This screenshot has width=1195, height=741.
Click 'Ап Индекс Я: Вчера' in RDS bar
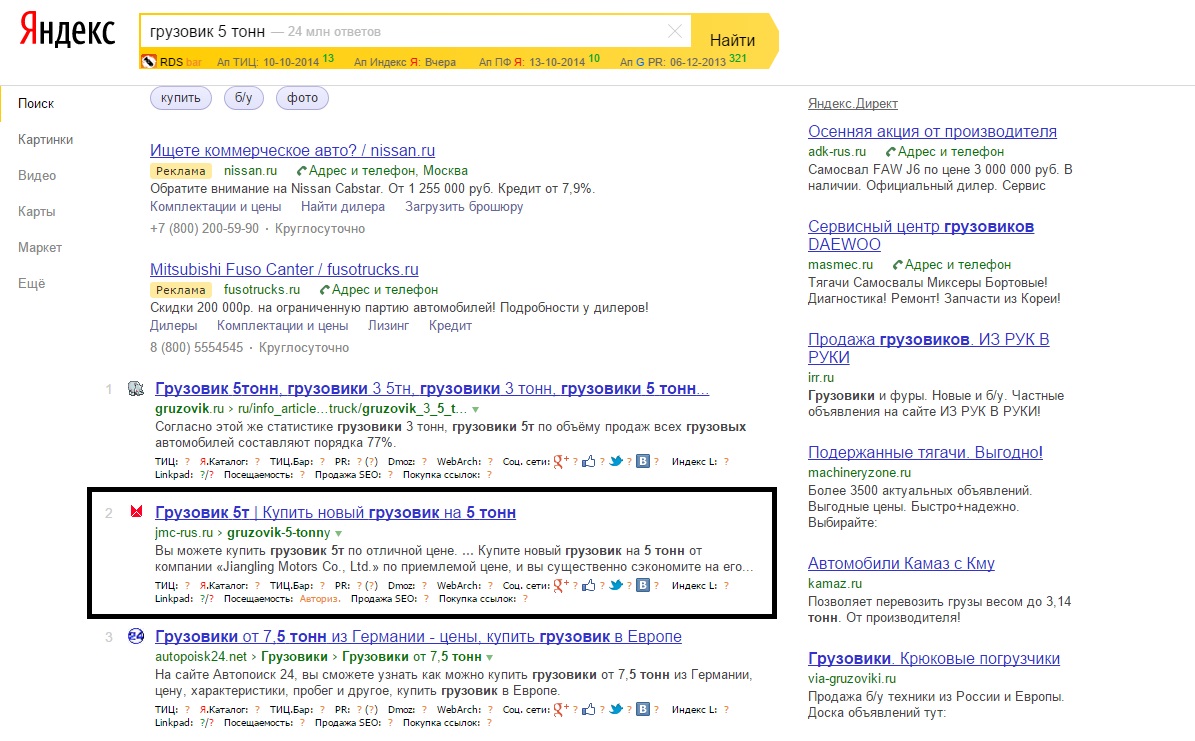pyautogui.click(x=405, y=62)
